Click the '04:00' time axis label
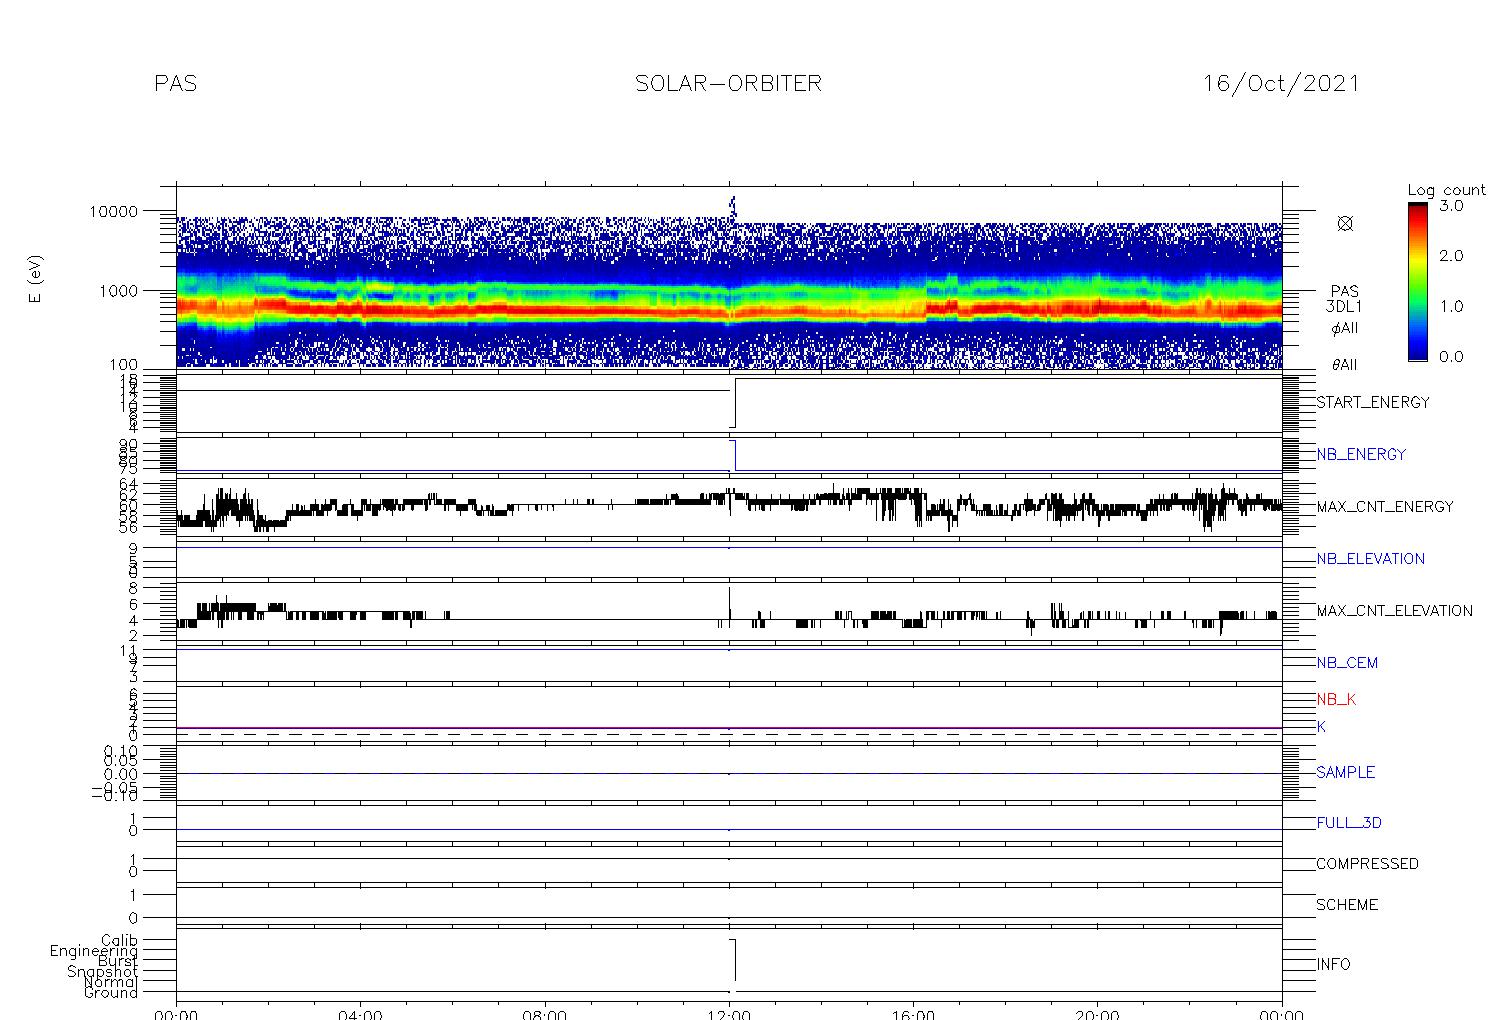Image resolution: width=1512 pixels, height=1020 pixels. tap(360, 1014)
